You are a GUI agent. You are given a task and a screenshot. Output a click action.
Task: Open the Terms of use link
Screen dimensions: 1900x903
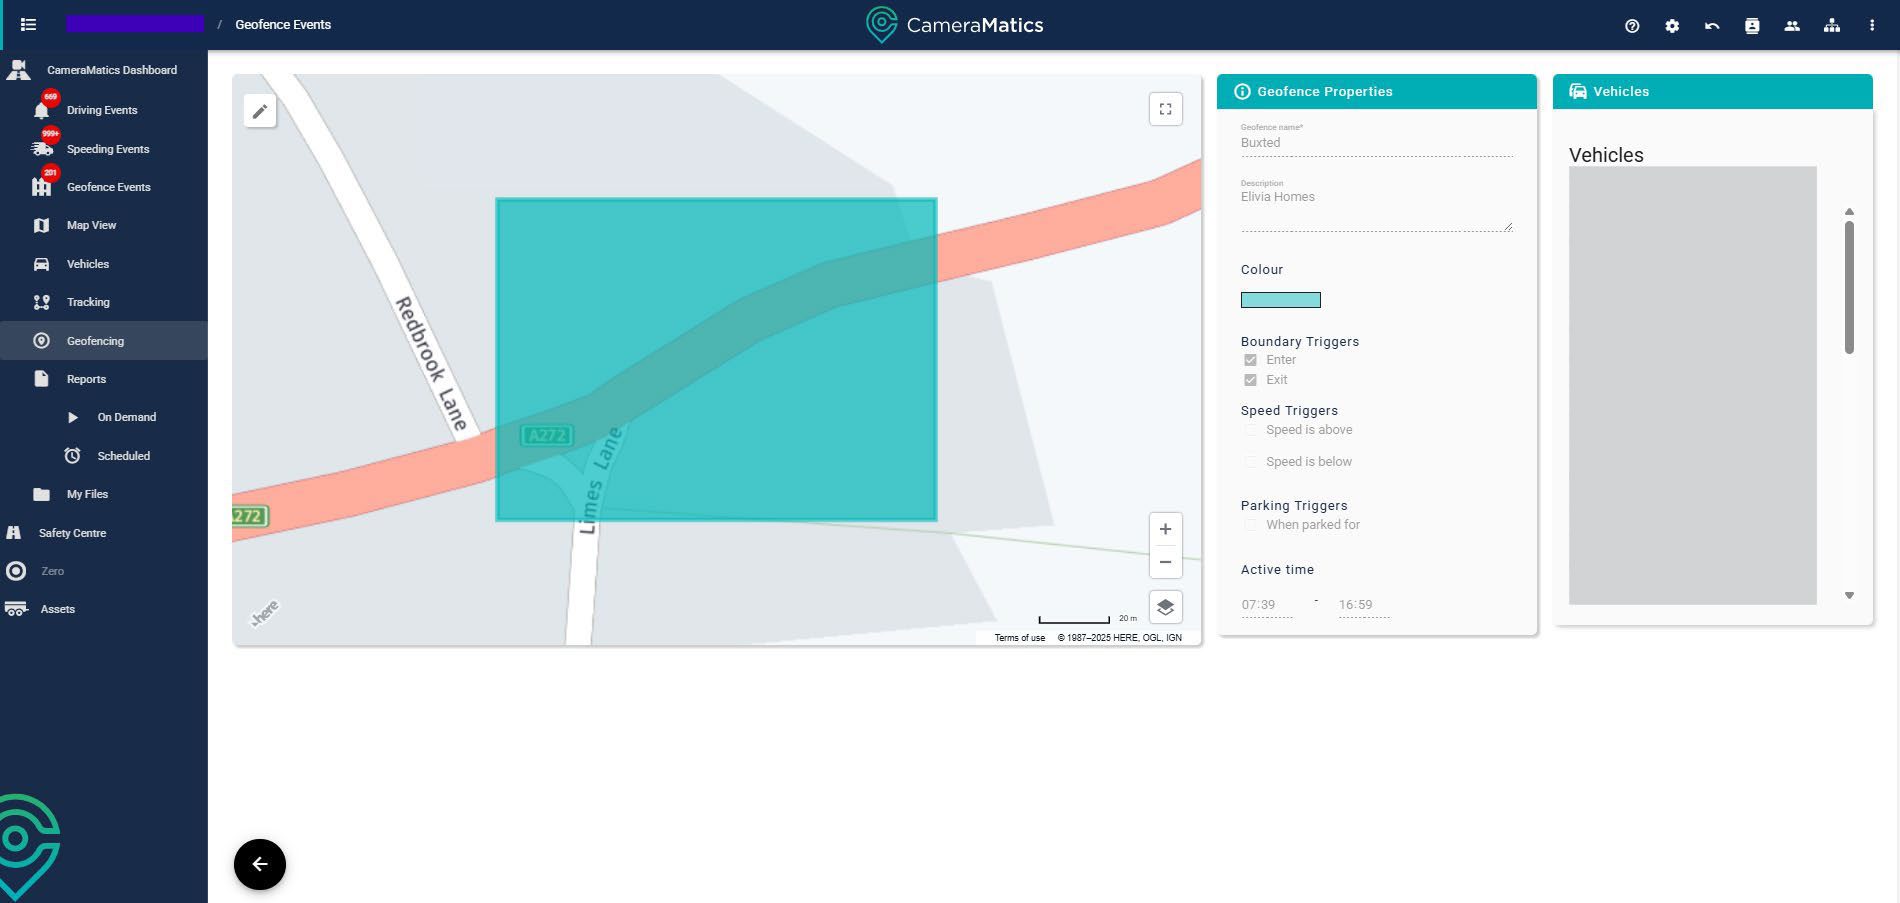(x=1019, y=638)
